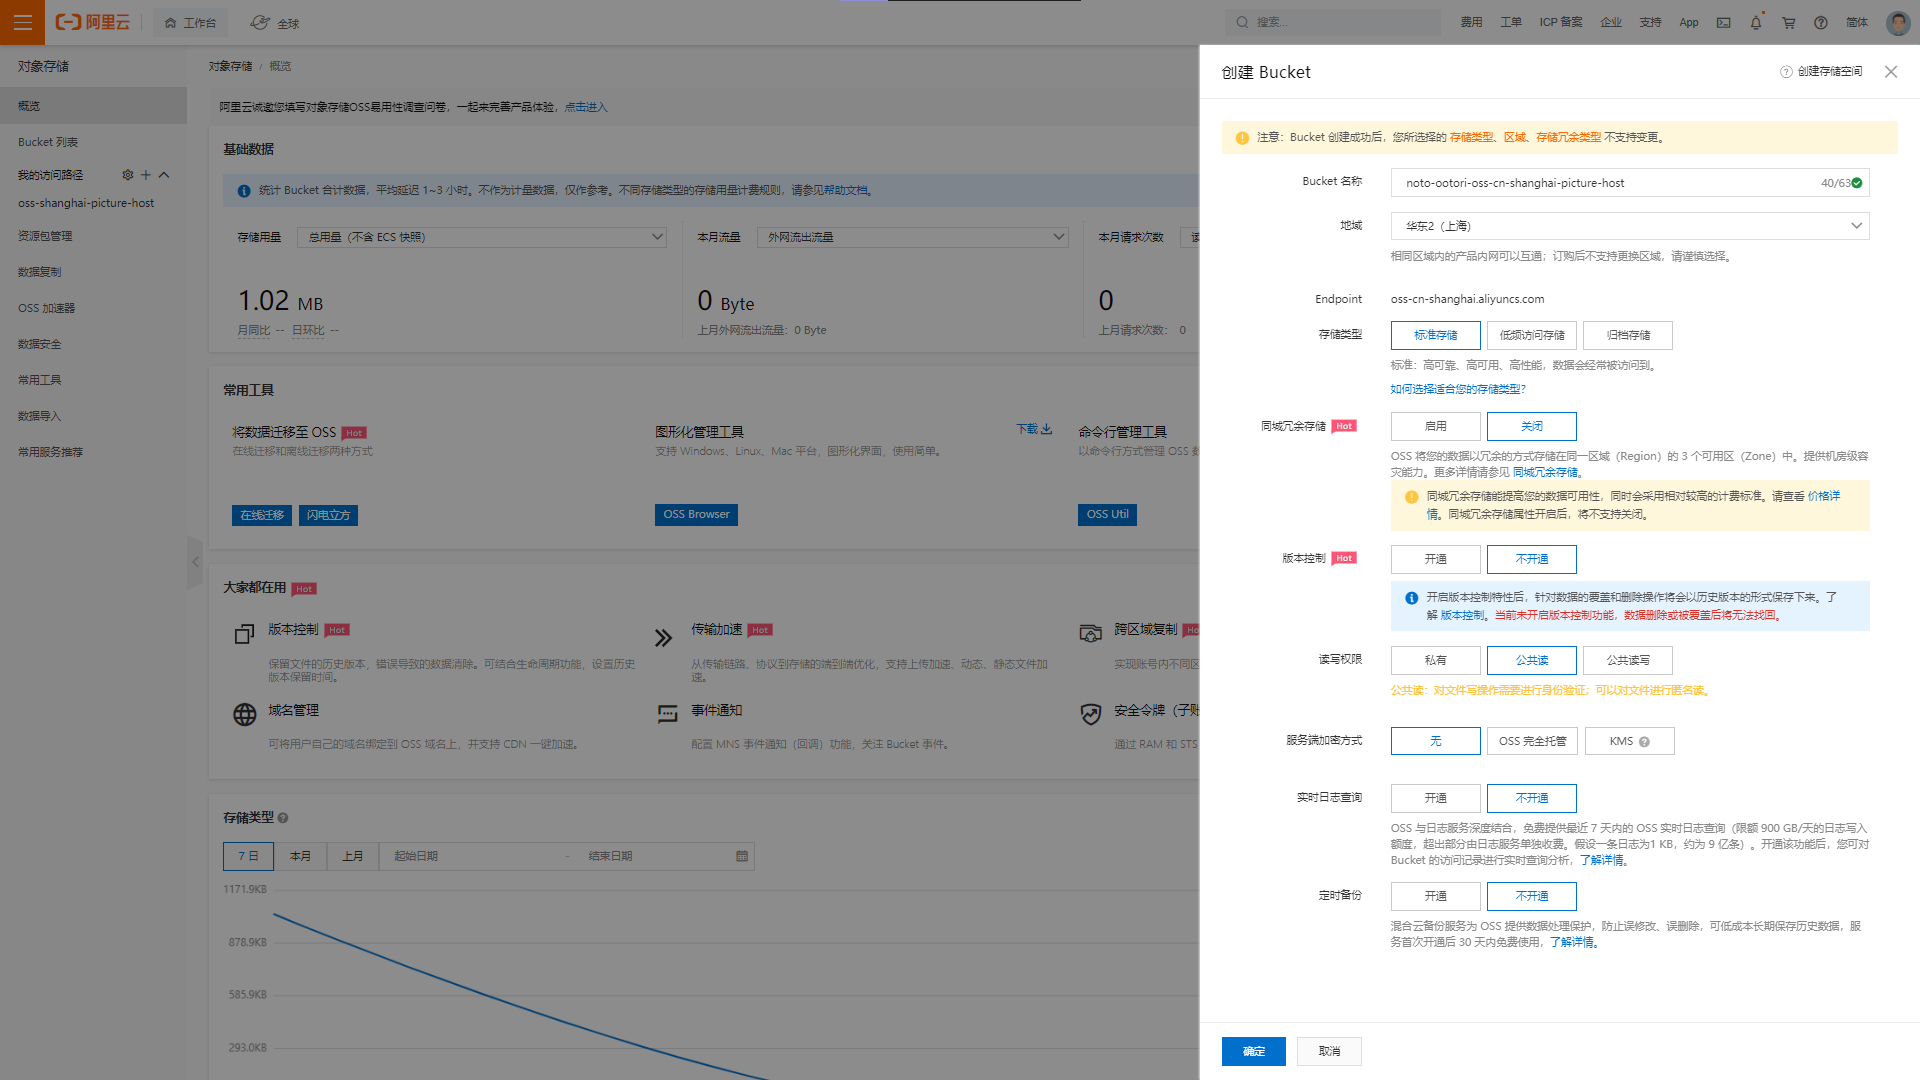Image resolution: width=1920 pixels, height=1080 pixels.
Task: Open the 地域 region dropdown
Action: [x=1630, y=226]
